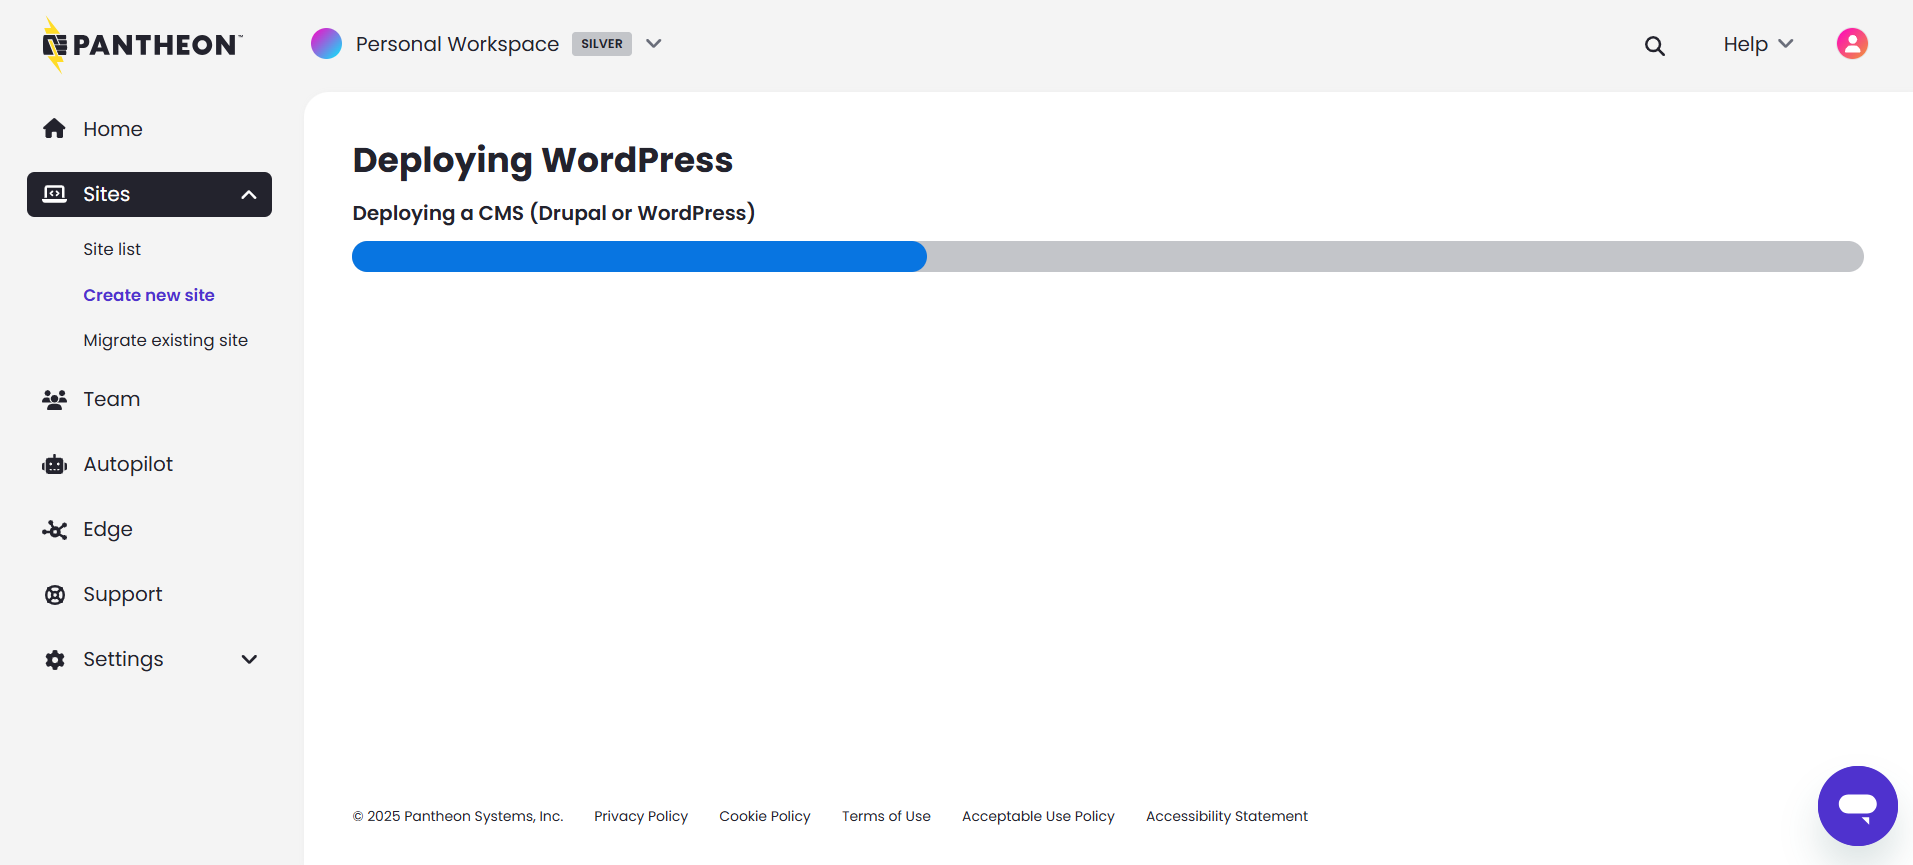Select Migrate existing site
The width and height of the screenshot is (1913, 865).
165,340
